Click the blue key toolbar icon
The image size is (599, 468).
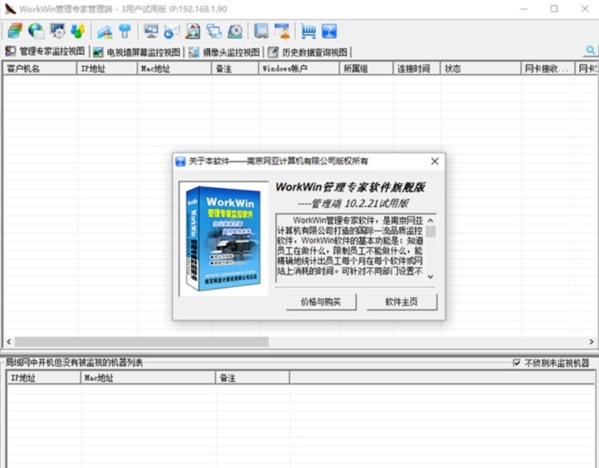[x=125, y=31]
